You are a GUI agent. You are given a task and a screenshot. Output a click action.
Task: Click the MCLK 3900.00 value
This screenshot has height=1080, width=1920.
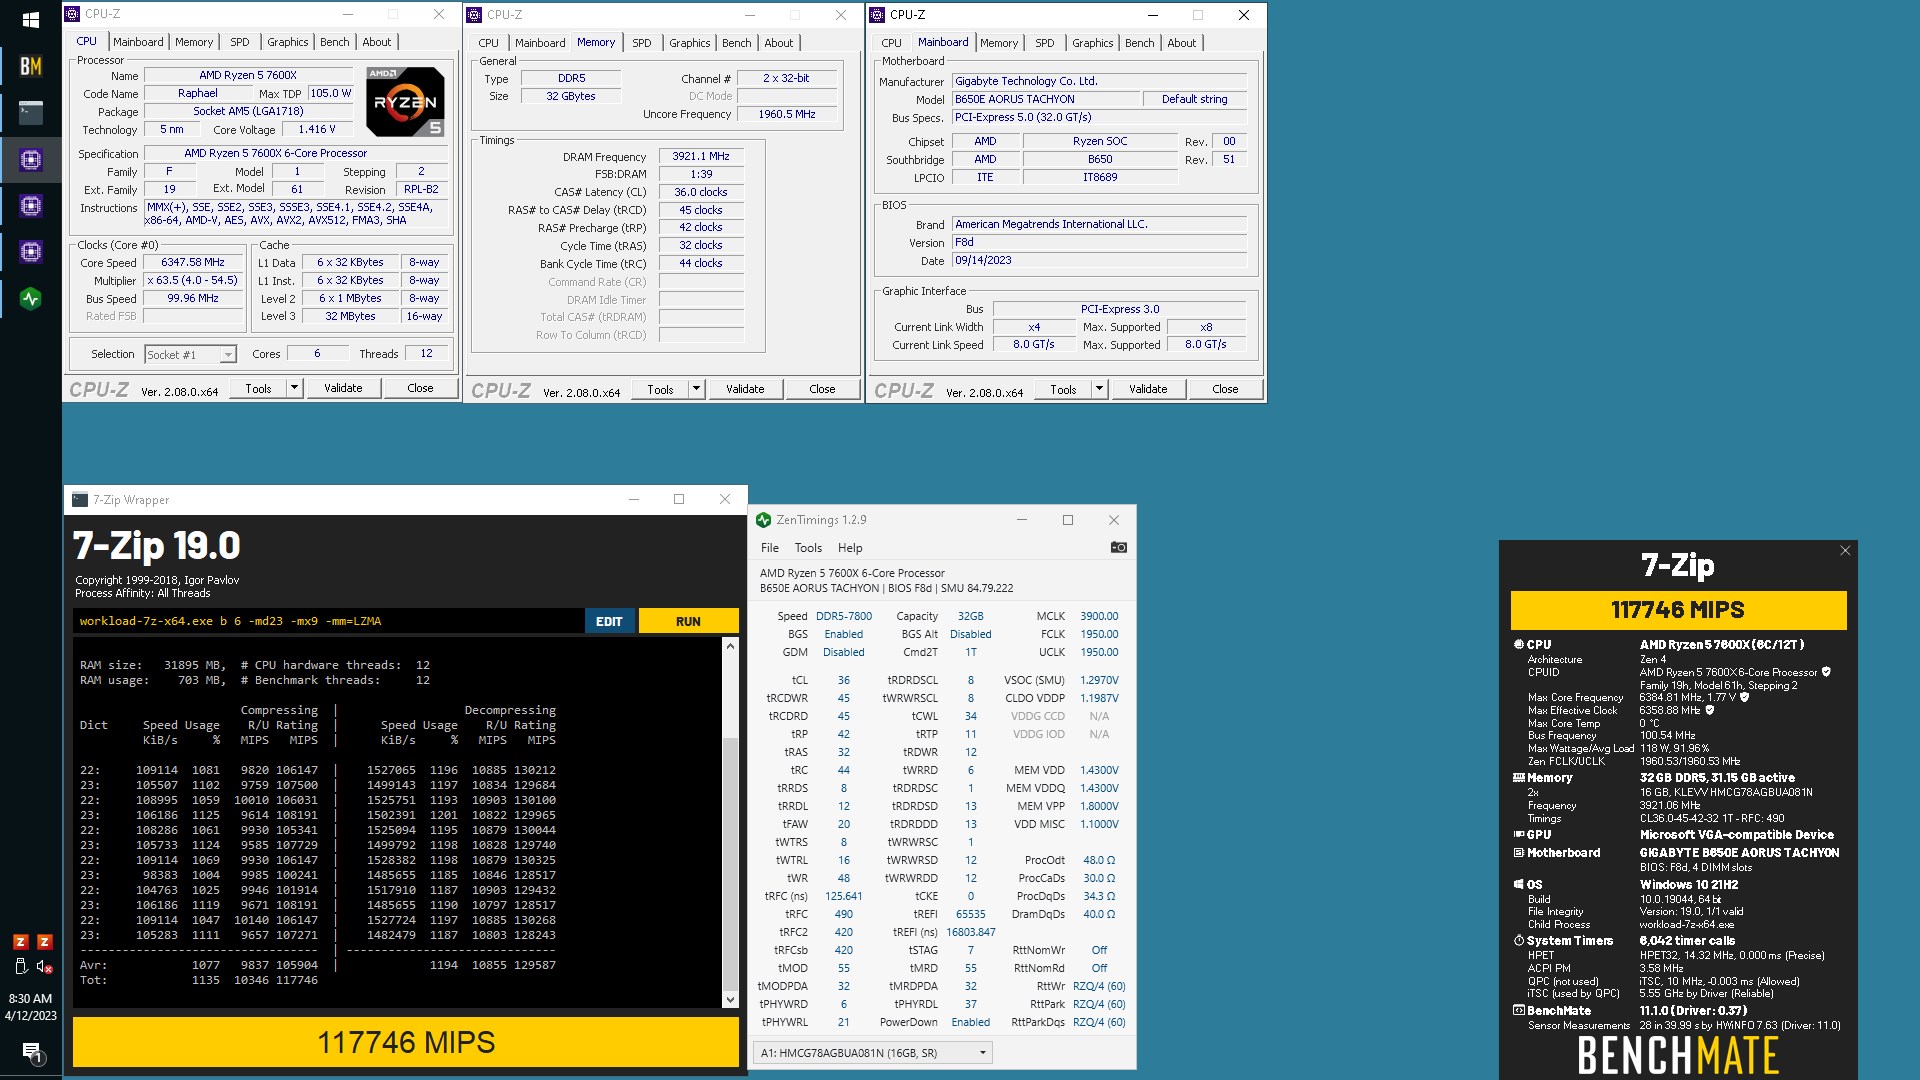point(1099,616)
